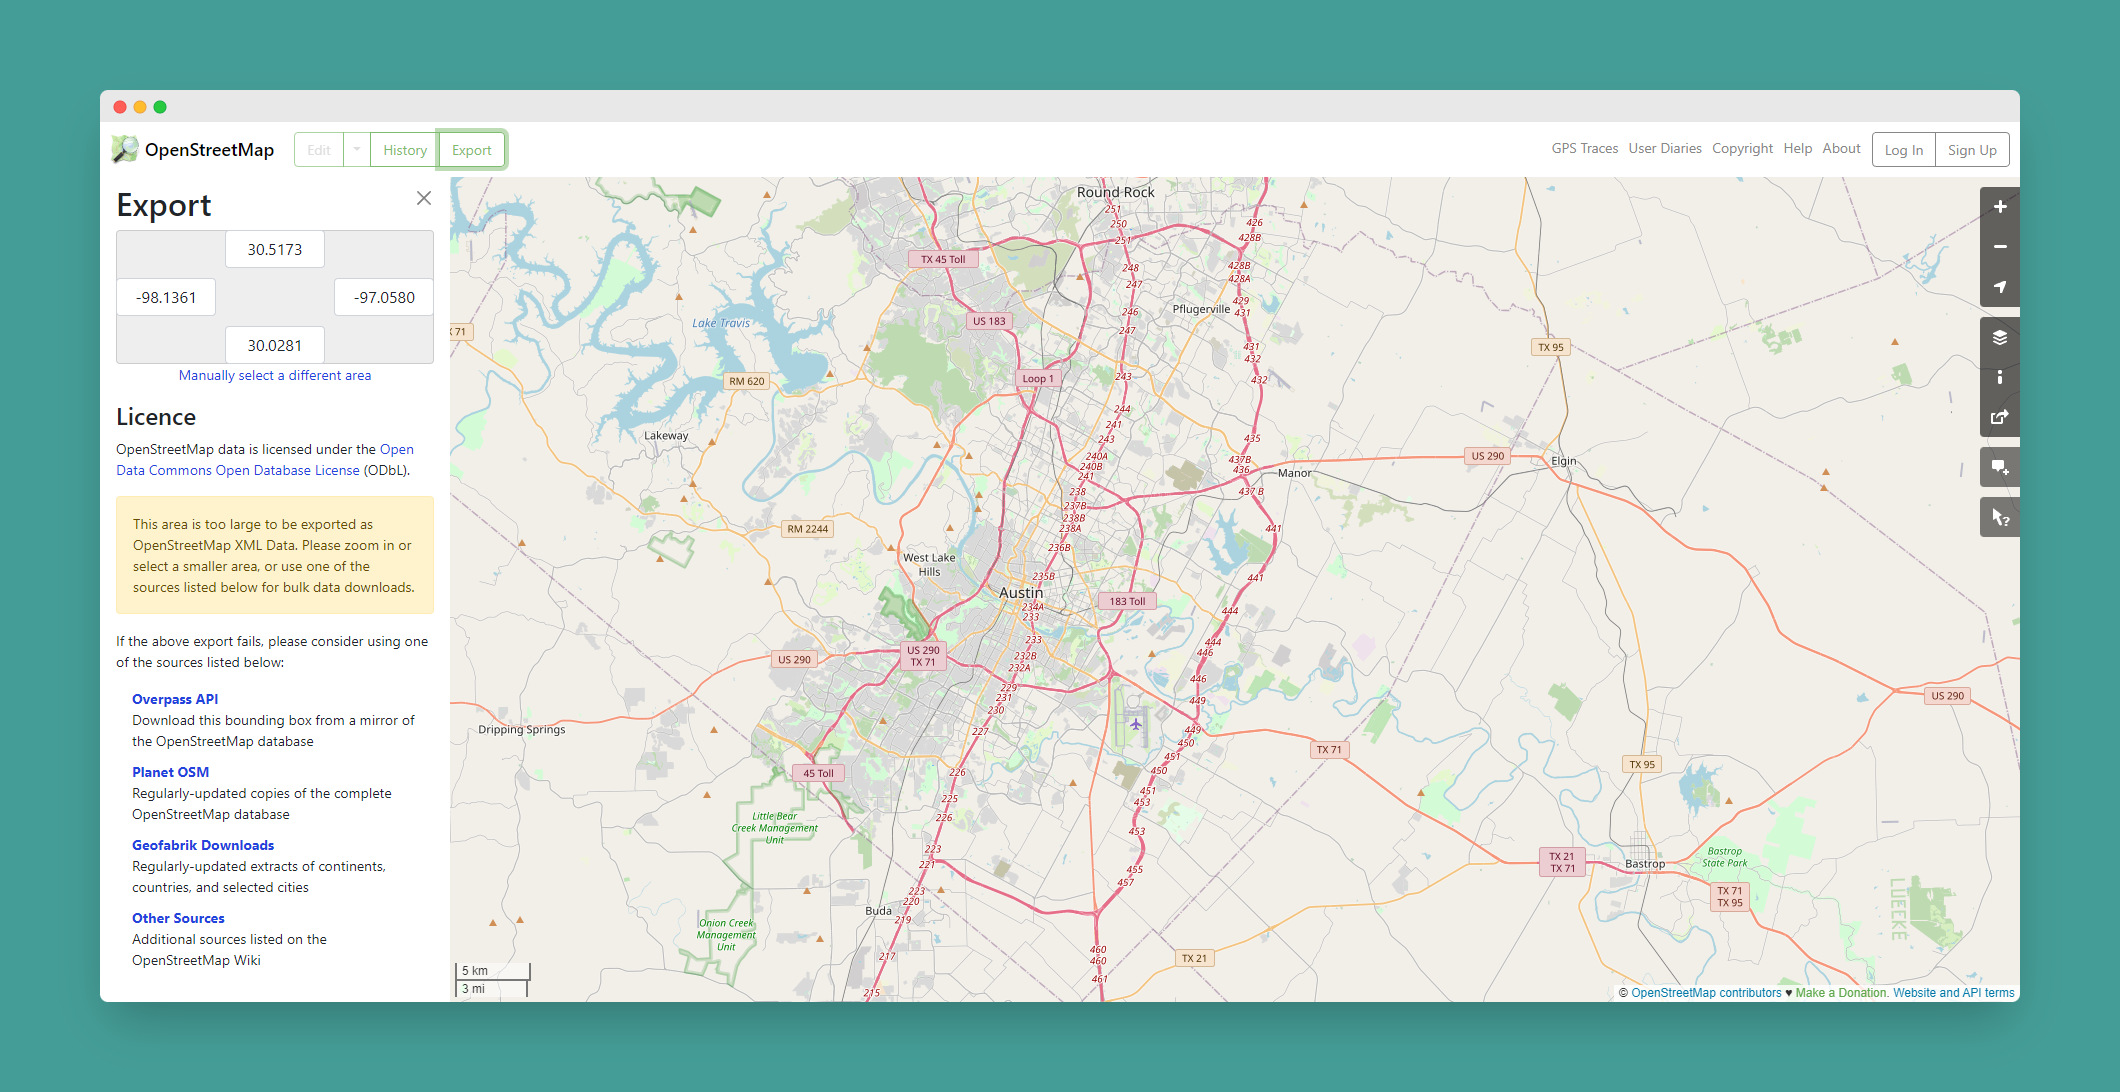Zoom in on the map

coord(1999,207)
